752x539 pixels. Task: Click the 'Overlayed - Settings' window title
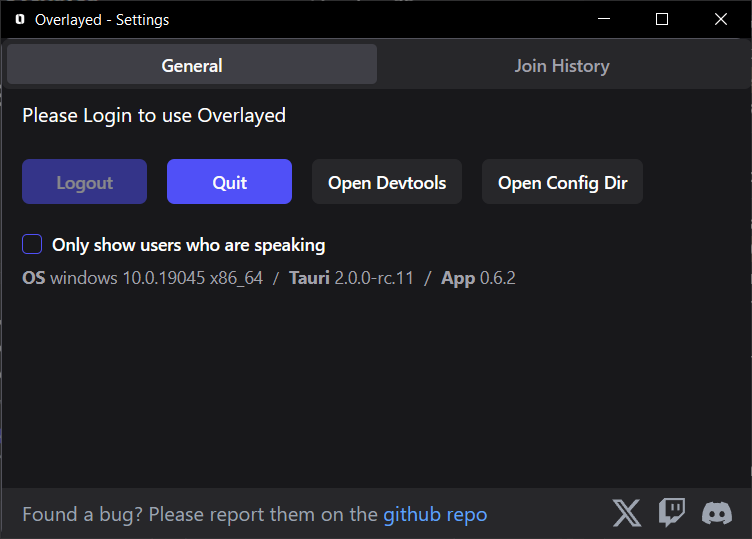(x=102, y=20)
